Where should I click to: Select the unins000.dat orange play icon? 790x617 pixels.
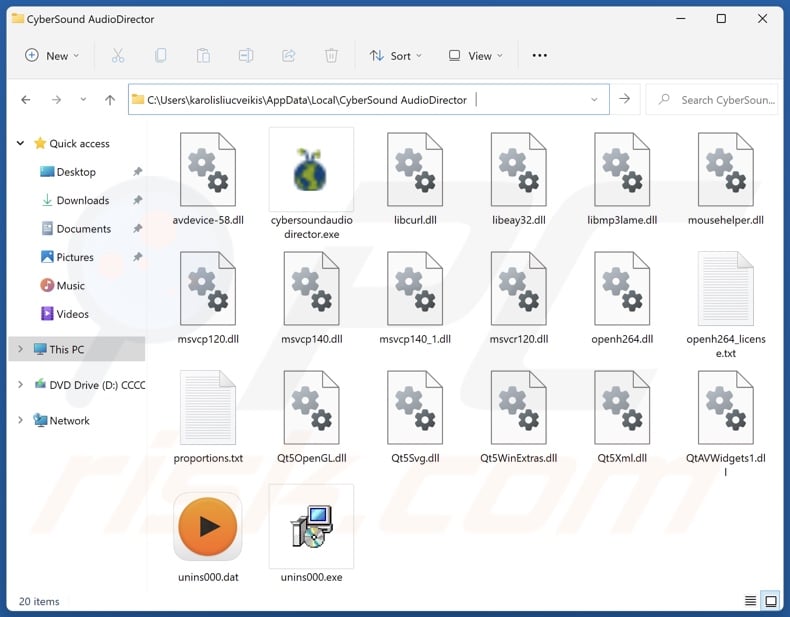[x=208, y=526]
